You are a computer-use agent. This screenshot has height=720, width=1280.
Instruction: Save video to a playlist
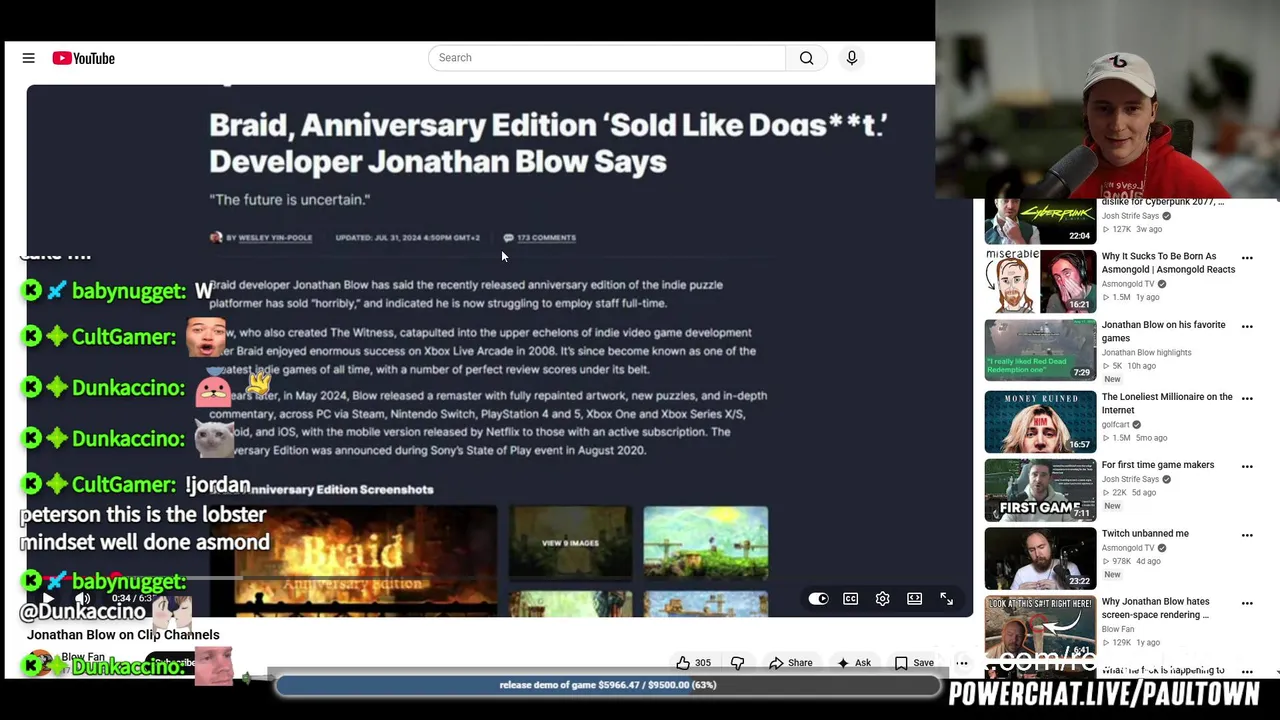click(914, 663)
